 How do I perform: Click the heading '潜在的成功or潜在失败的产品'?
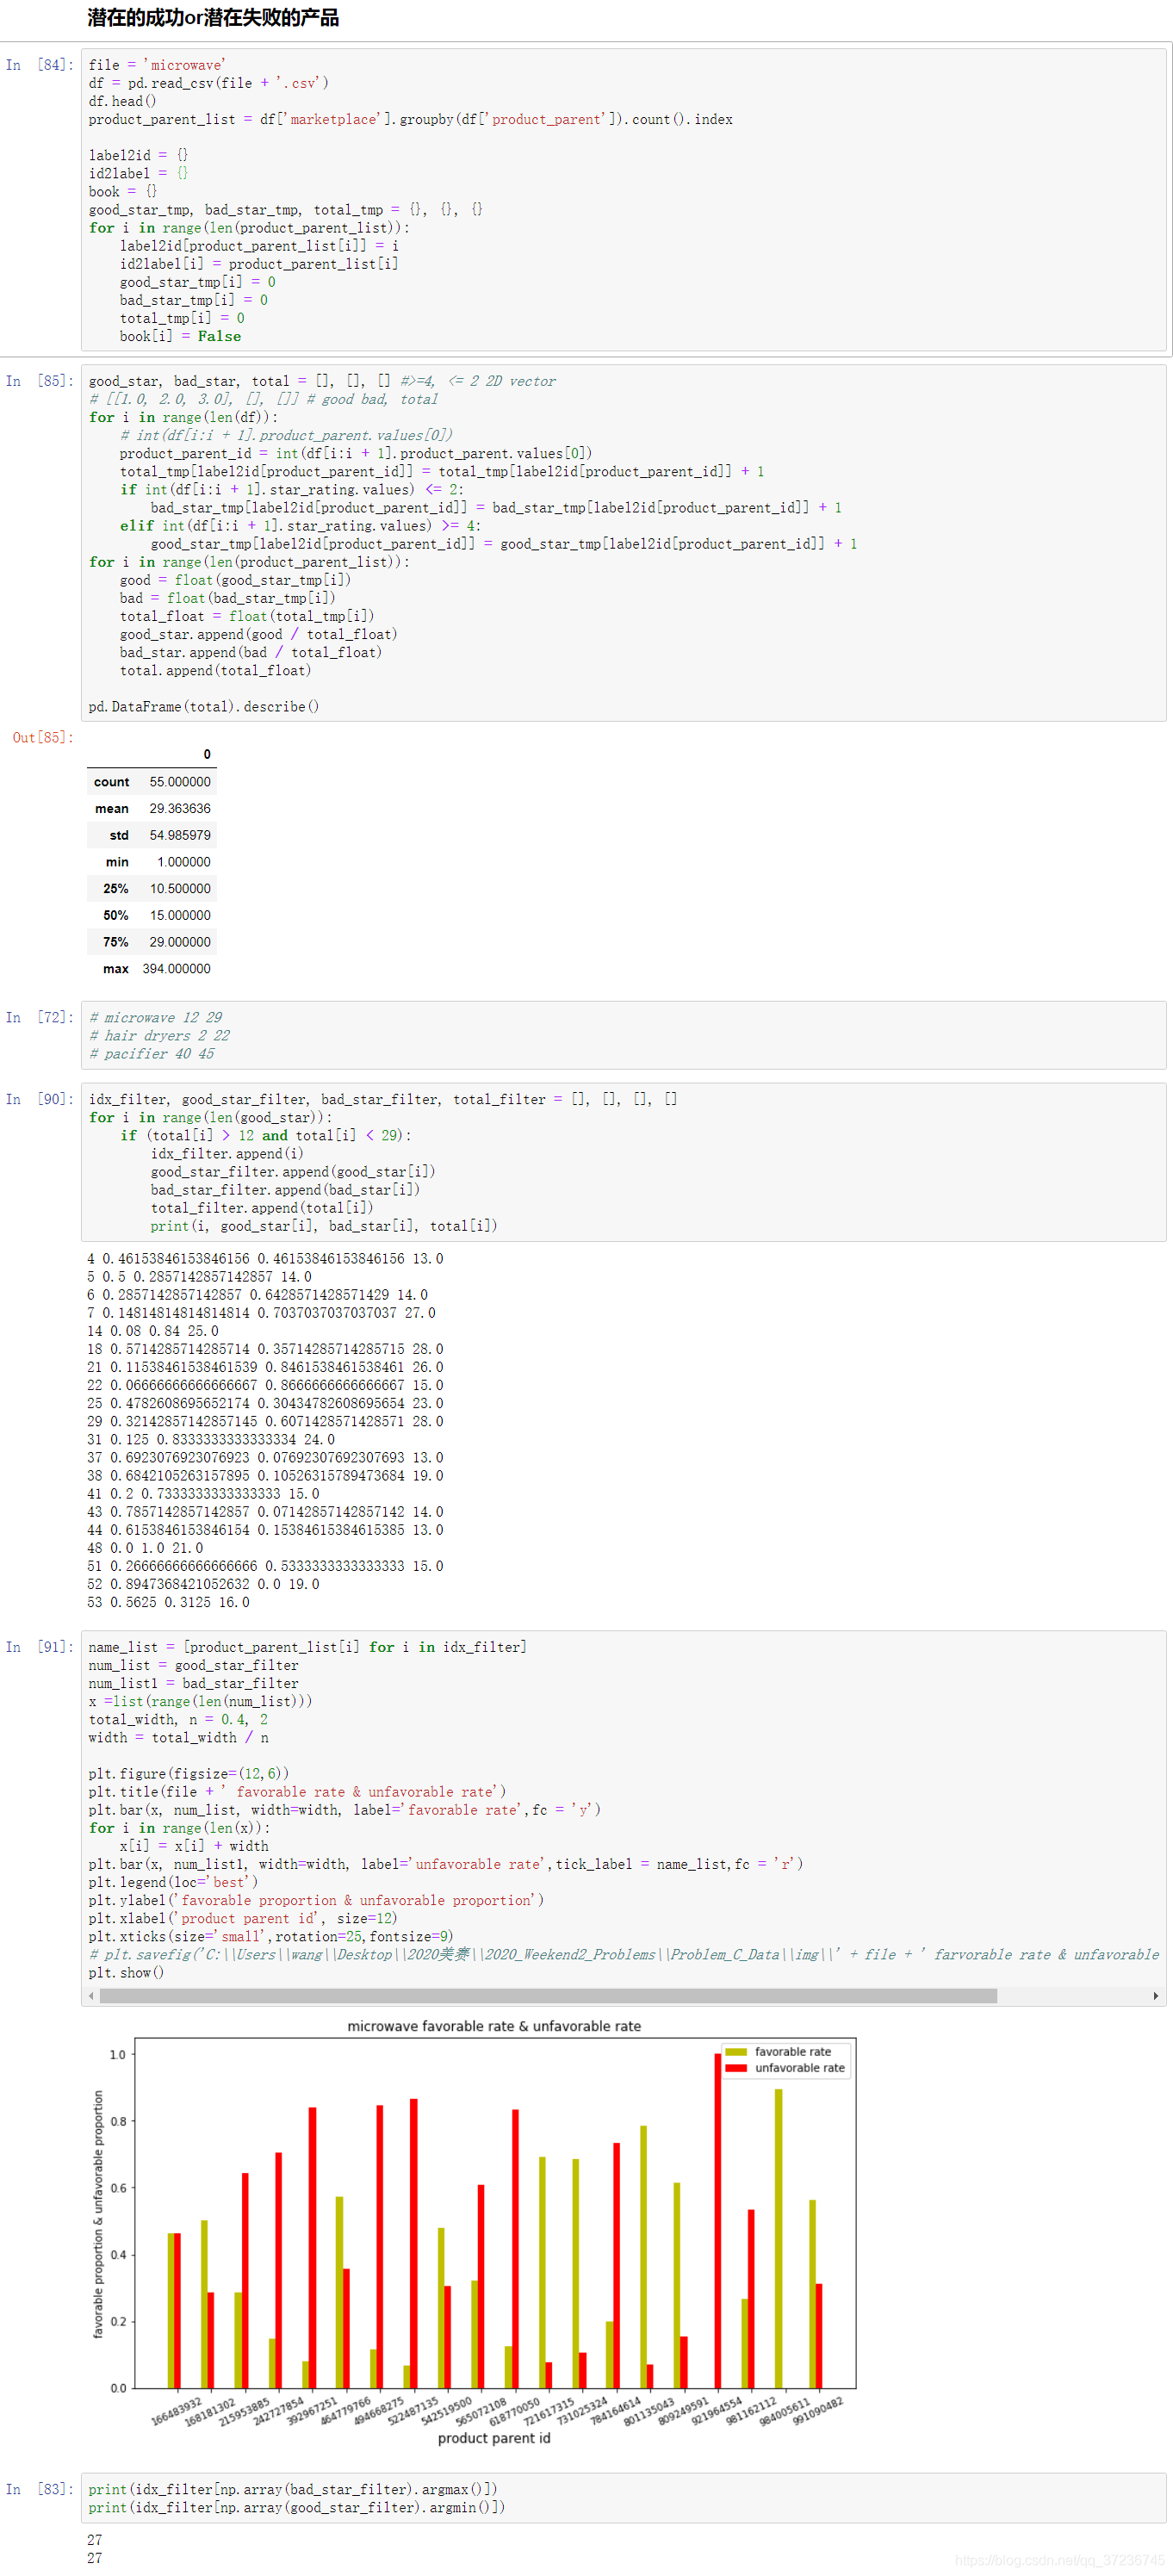click(213, 18)
